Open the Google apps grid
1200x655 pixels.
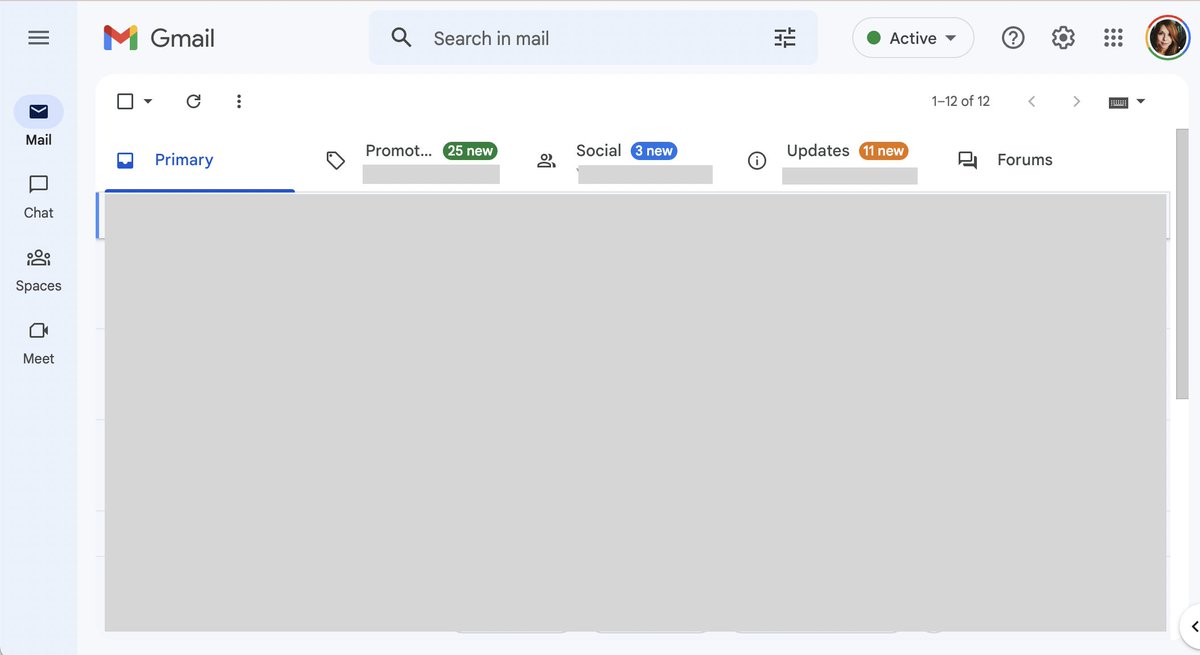(1113, 38)
